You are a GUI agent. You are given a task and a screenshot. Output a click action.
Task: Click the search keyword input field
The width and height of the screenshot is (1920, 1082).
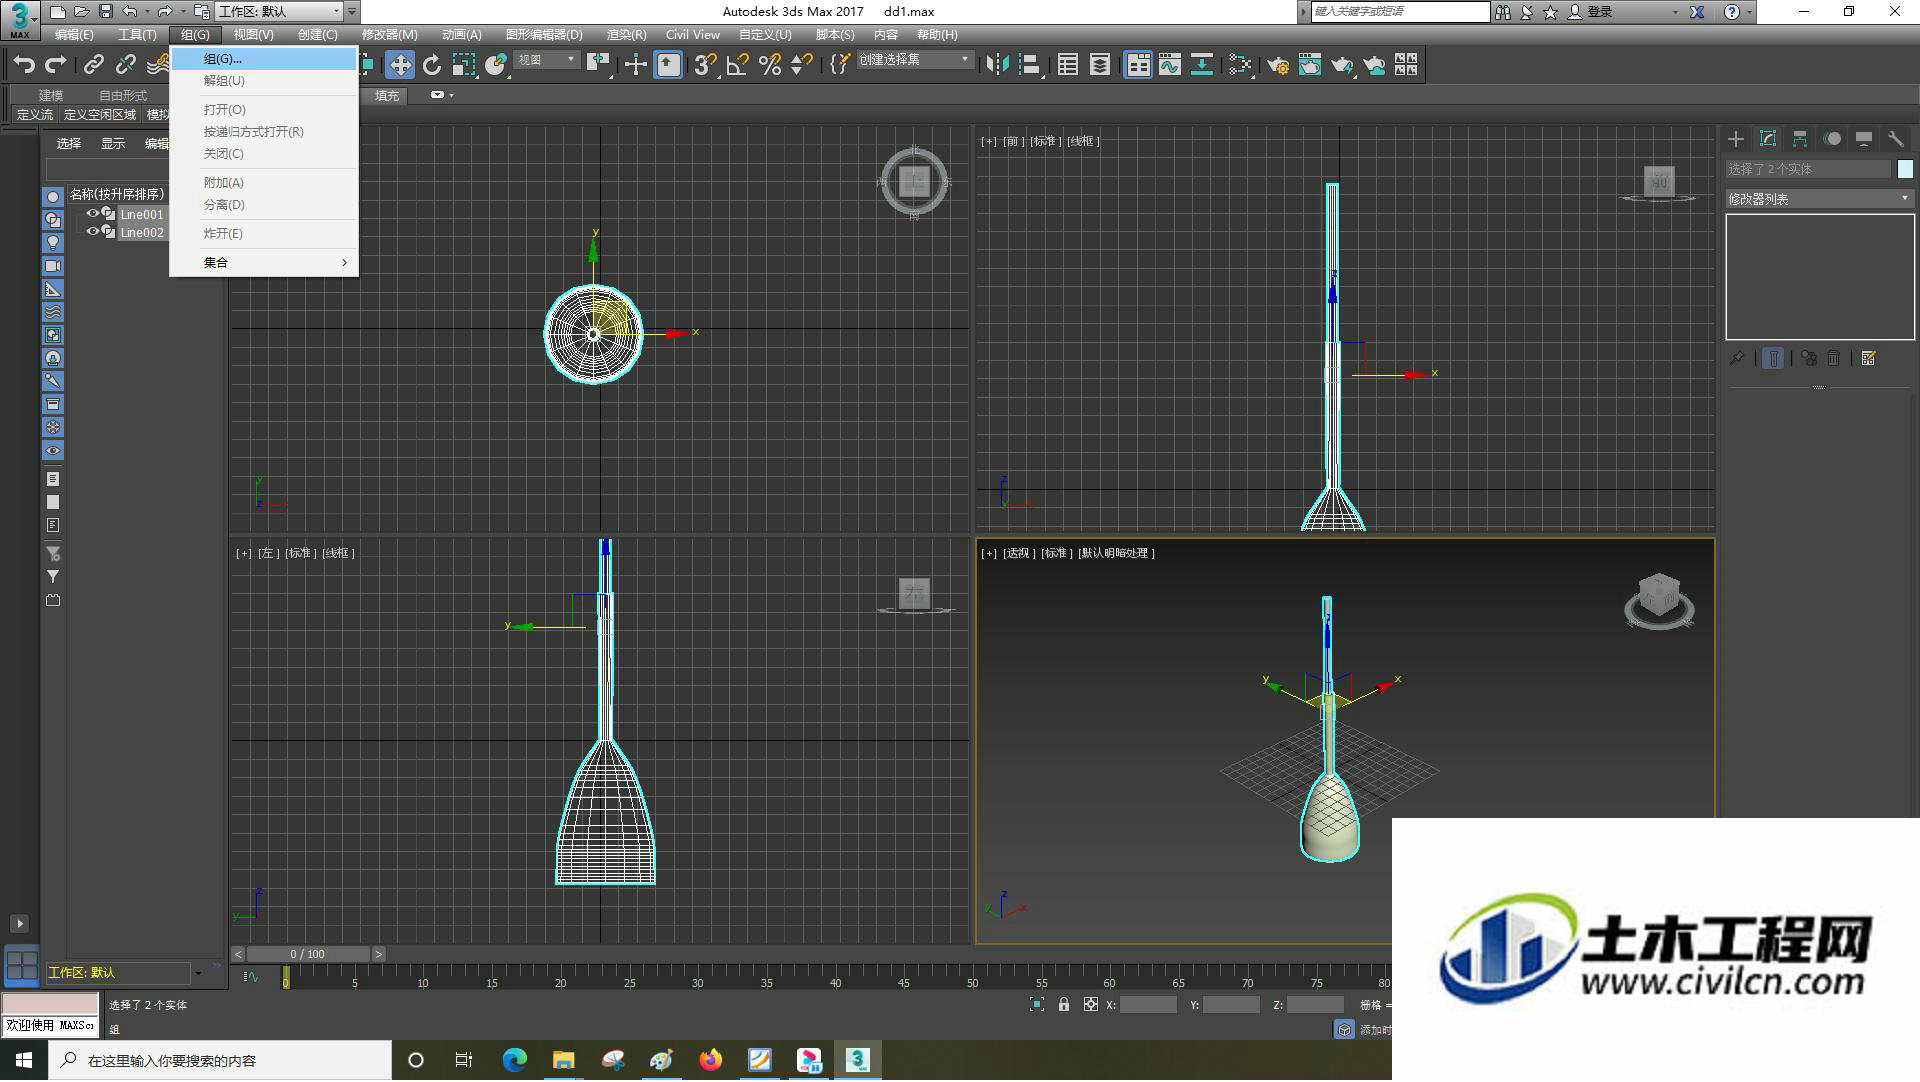coord(1400,11)
